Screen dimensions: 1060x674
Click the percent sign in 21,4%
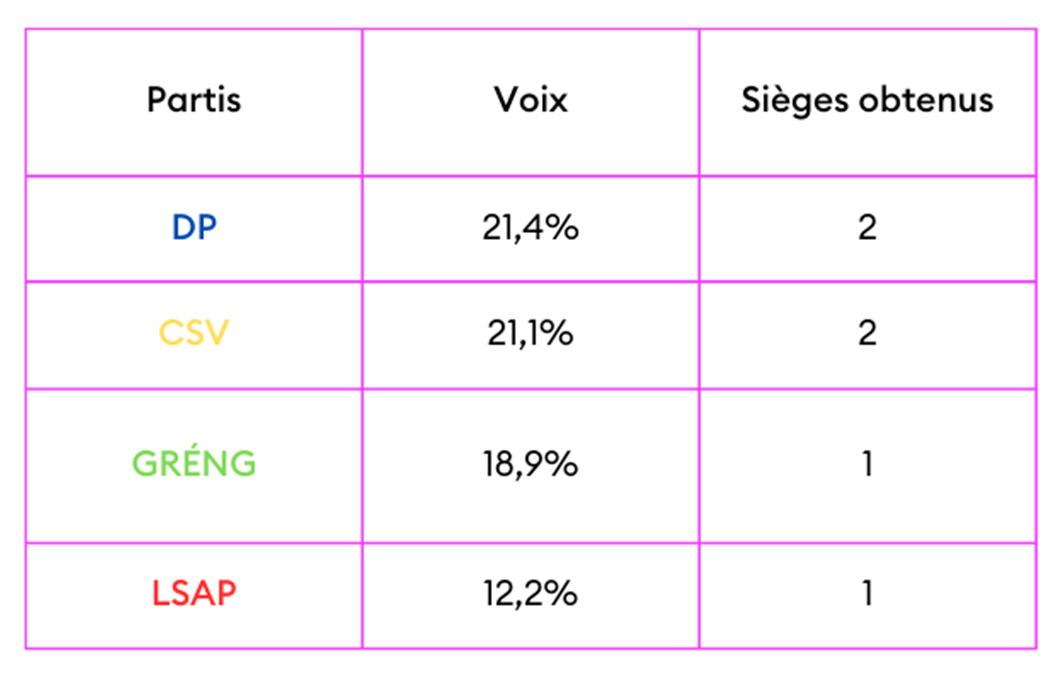(564, 228)
